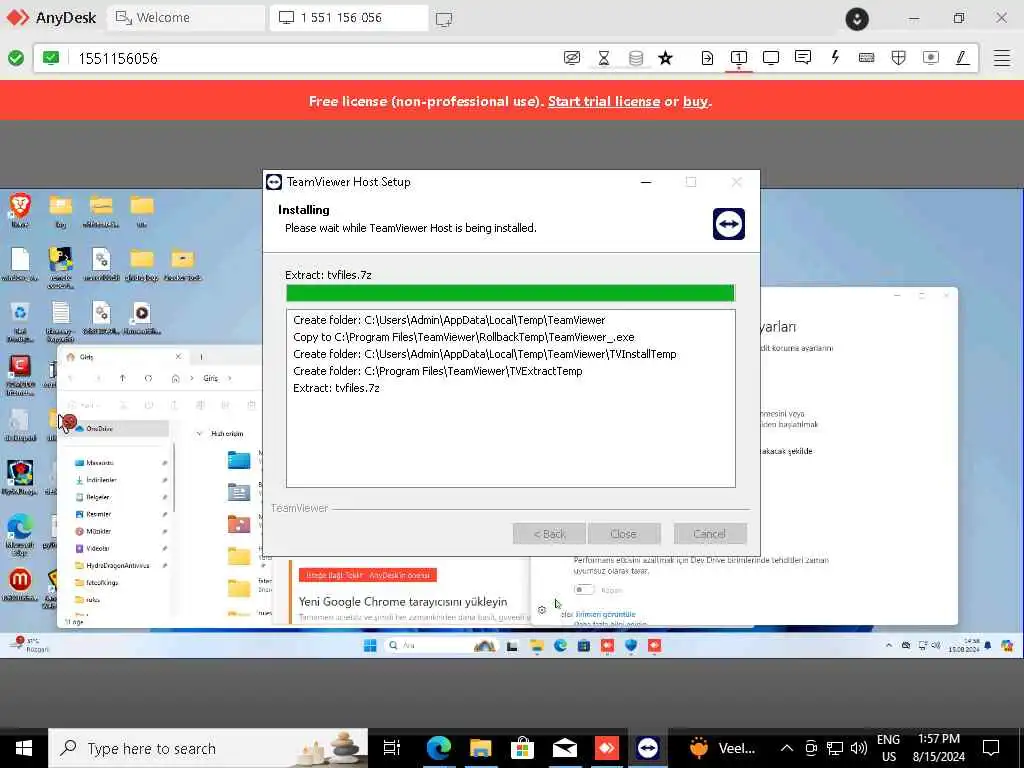Open the display settings monitor icon
This screenshot has height=768, width=1024.
771,58
